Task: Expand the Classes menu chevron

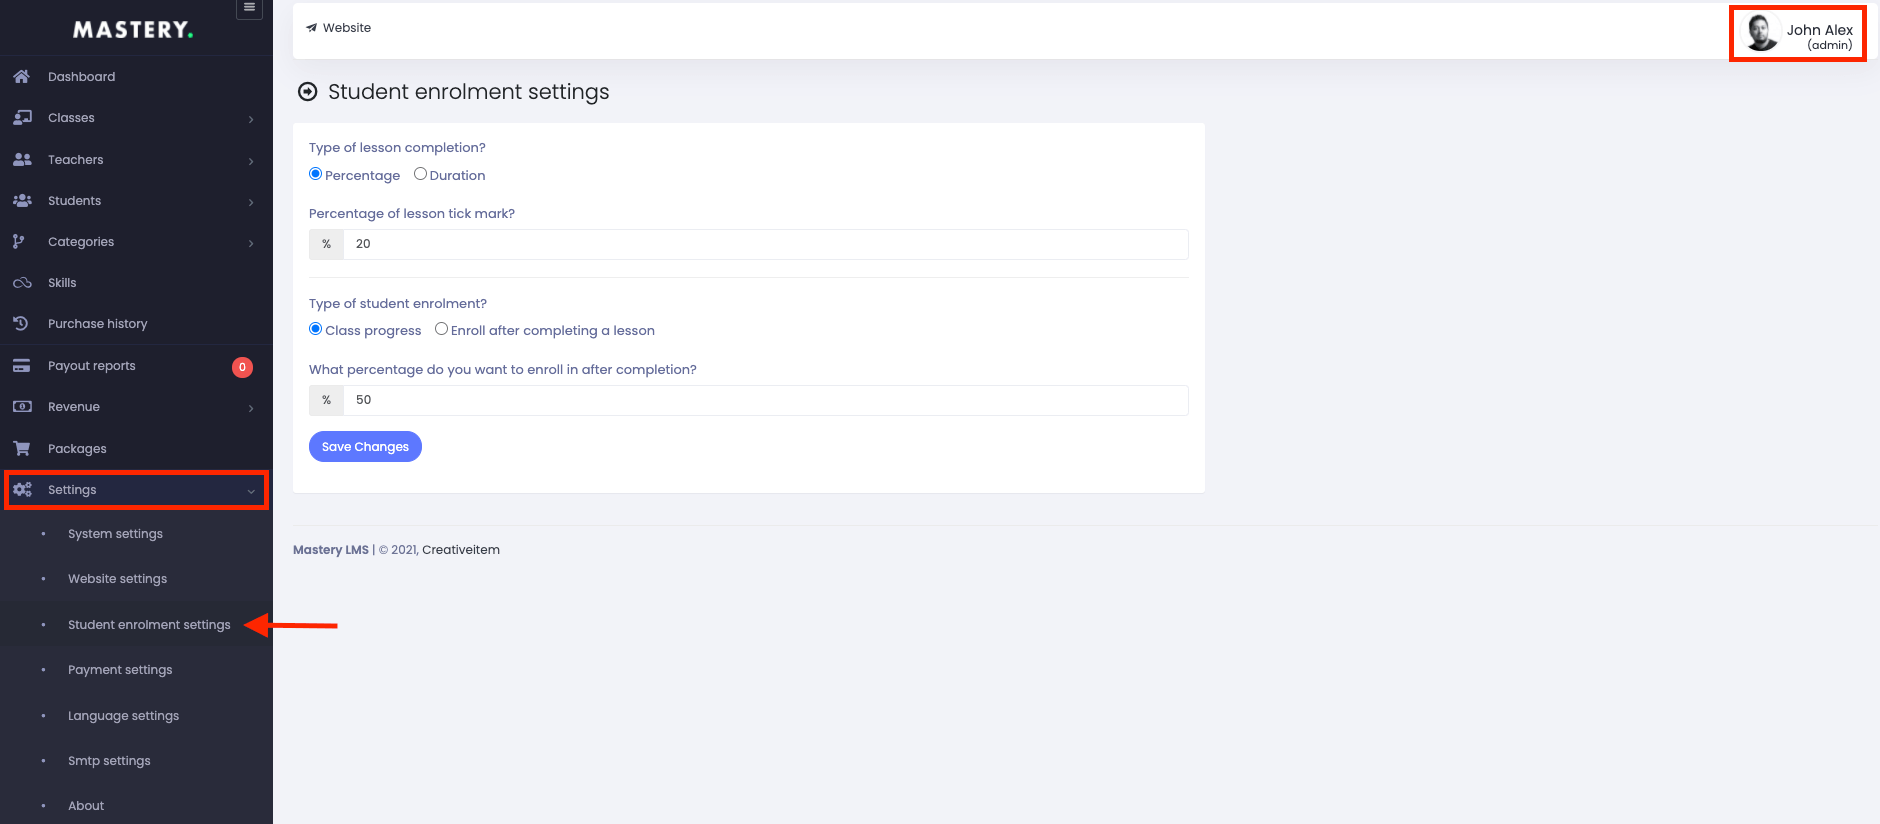Action: 251,119
